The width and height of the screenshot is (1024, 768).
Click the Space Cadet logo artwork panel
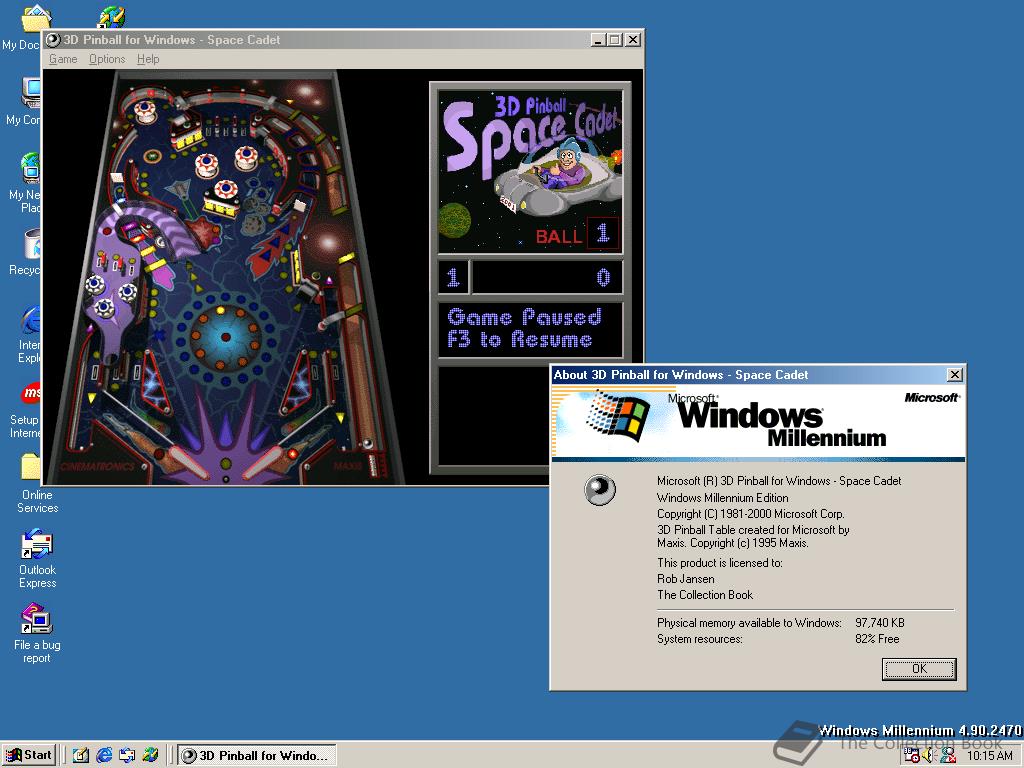click(x=530, y=171)
